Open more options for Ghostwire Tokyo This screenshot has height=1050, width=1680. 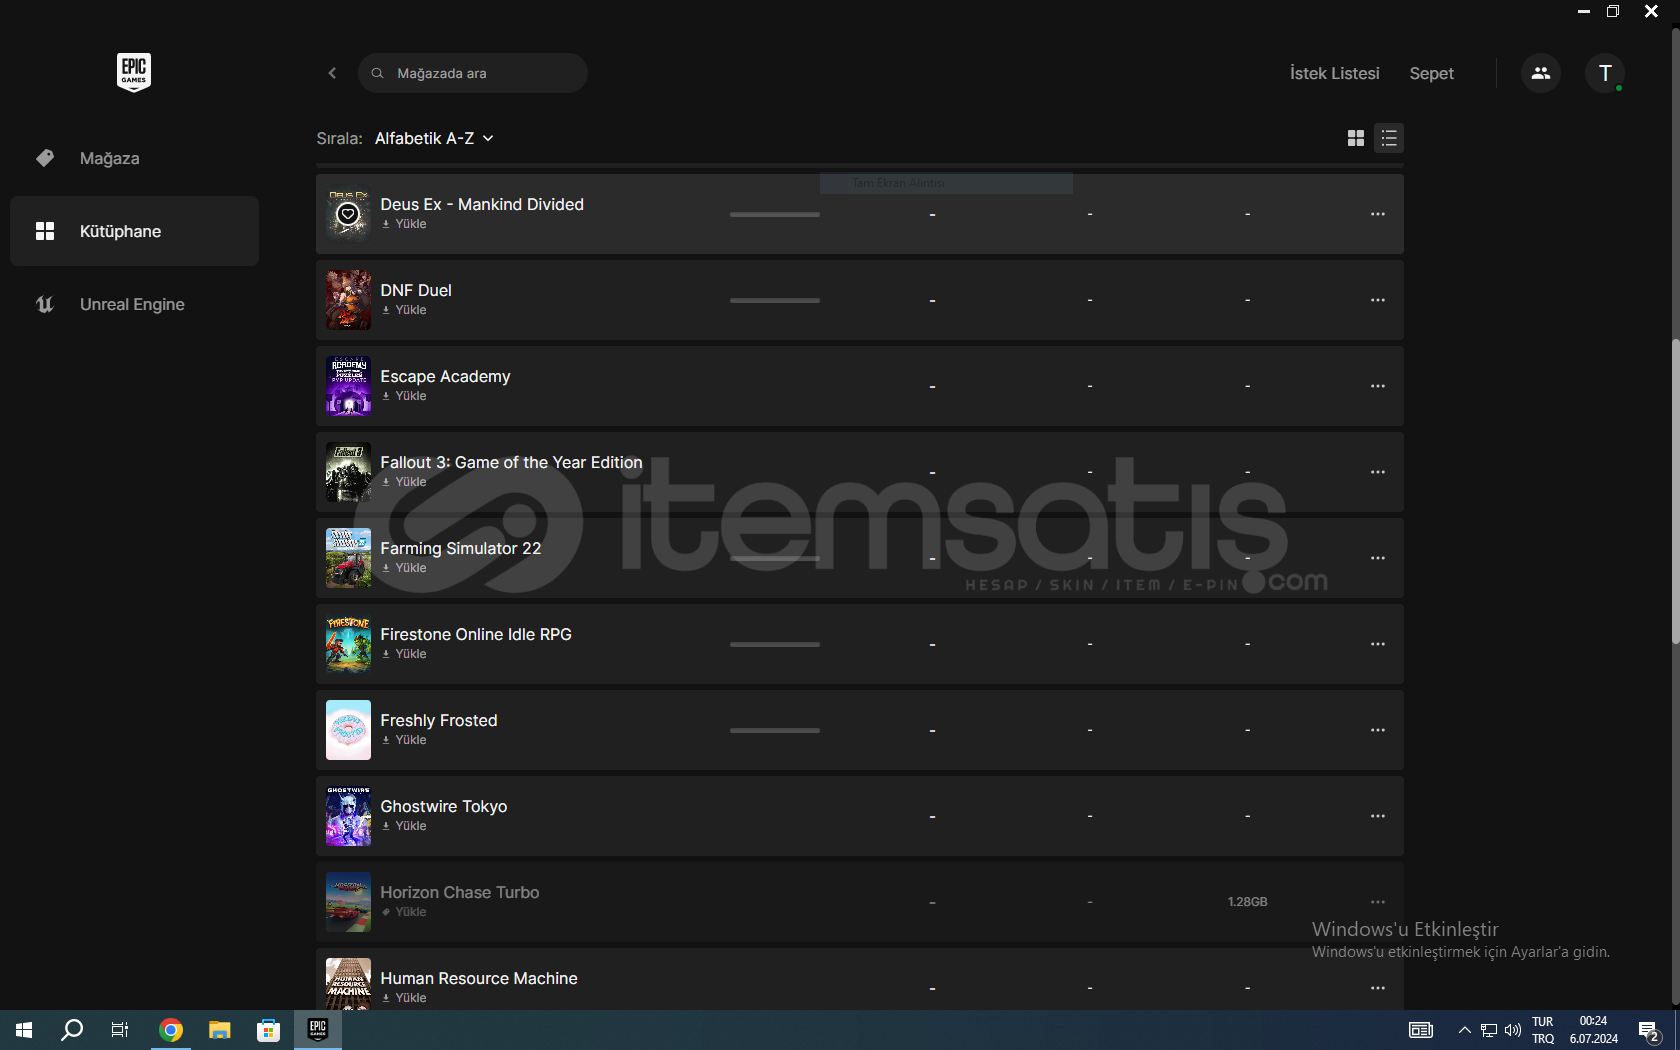[1378, 816]
